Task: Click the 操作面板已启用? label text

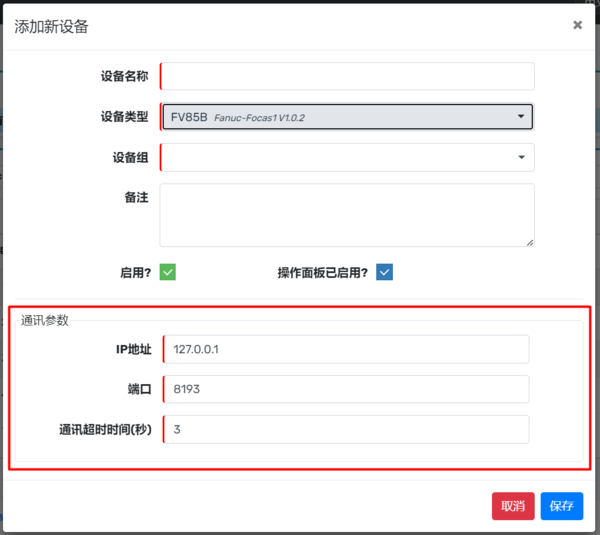Action: 322,272
